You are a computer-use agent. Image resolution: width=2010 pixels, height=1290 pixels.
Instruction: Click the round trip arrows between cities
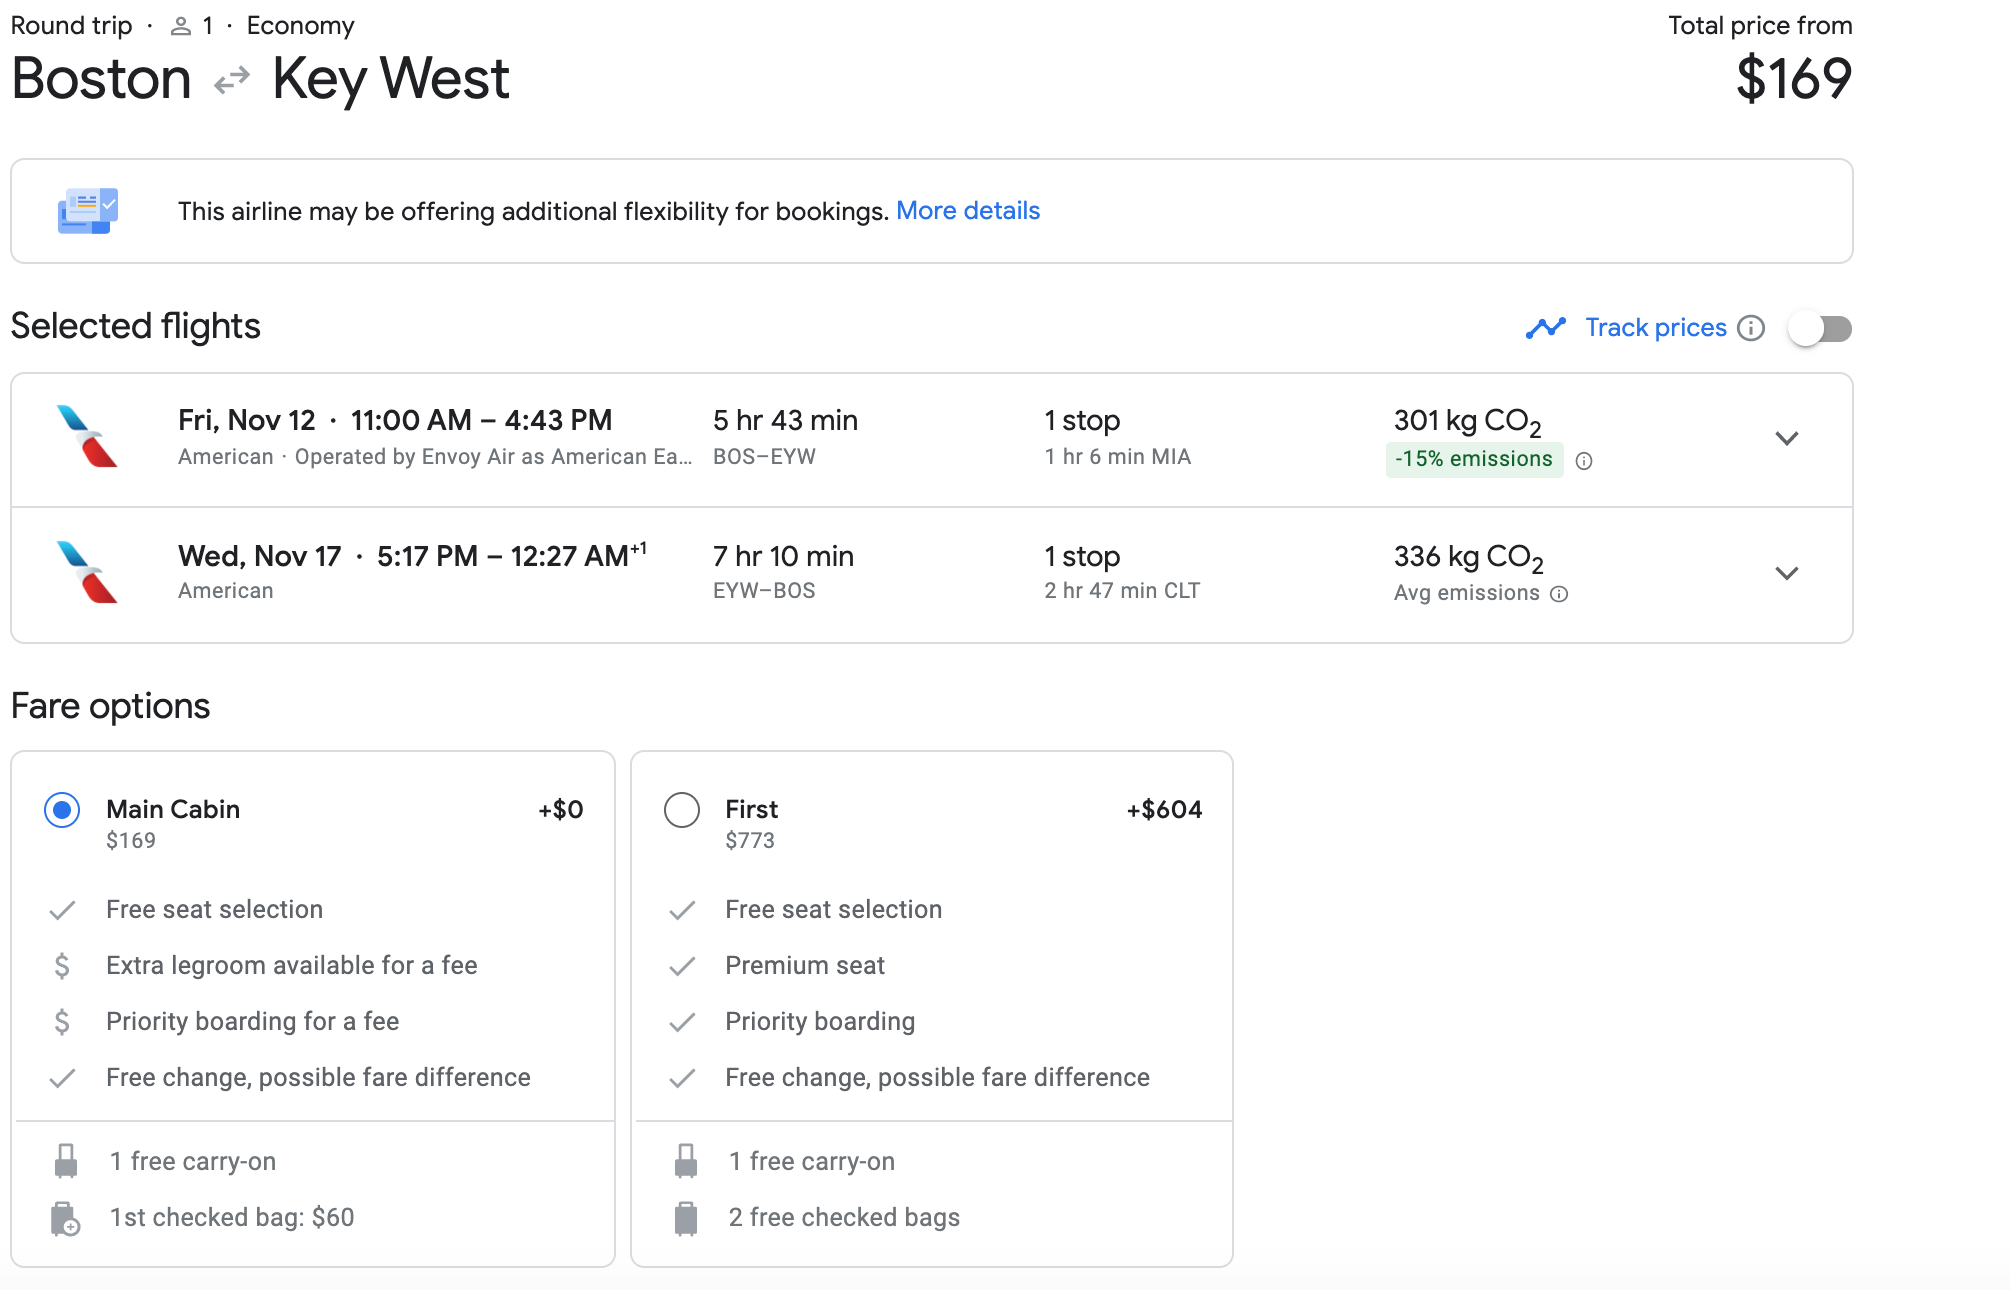pyautogui.click(x=232, y=80)
